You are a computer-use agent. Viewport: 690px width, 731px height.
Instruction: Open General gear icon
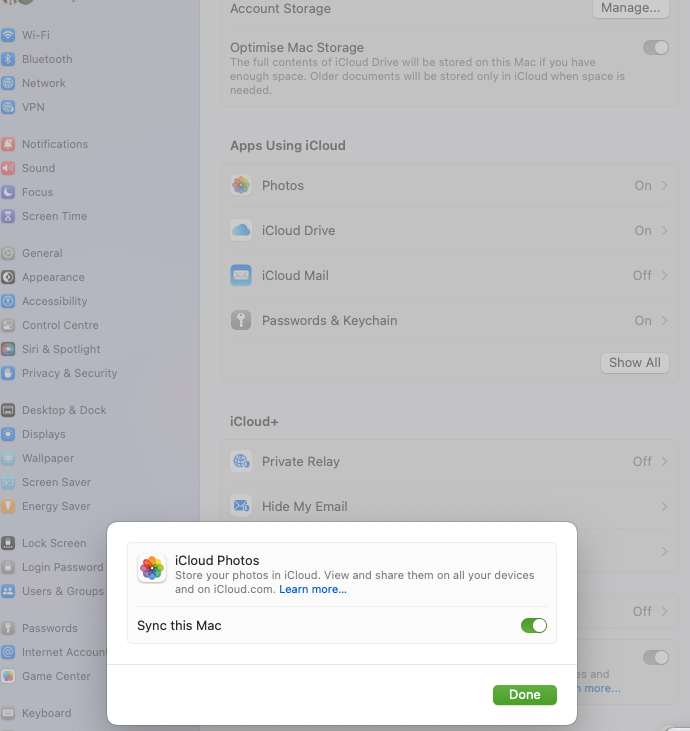pyautogui.click(x=8, y=253)
